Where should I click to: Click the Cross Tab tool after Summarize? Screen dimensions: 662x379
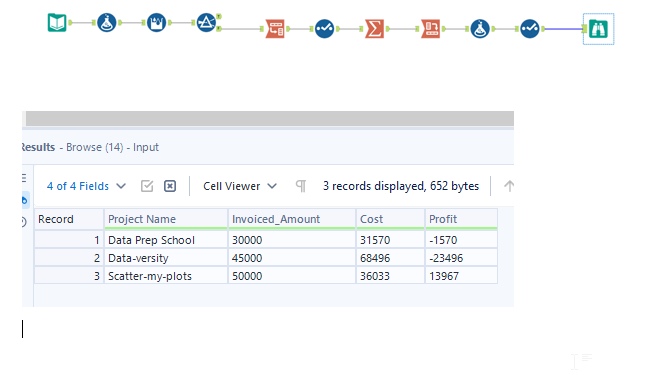[x=431, y=29]
